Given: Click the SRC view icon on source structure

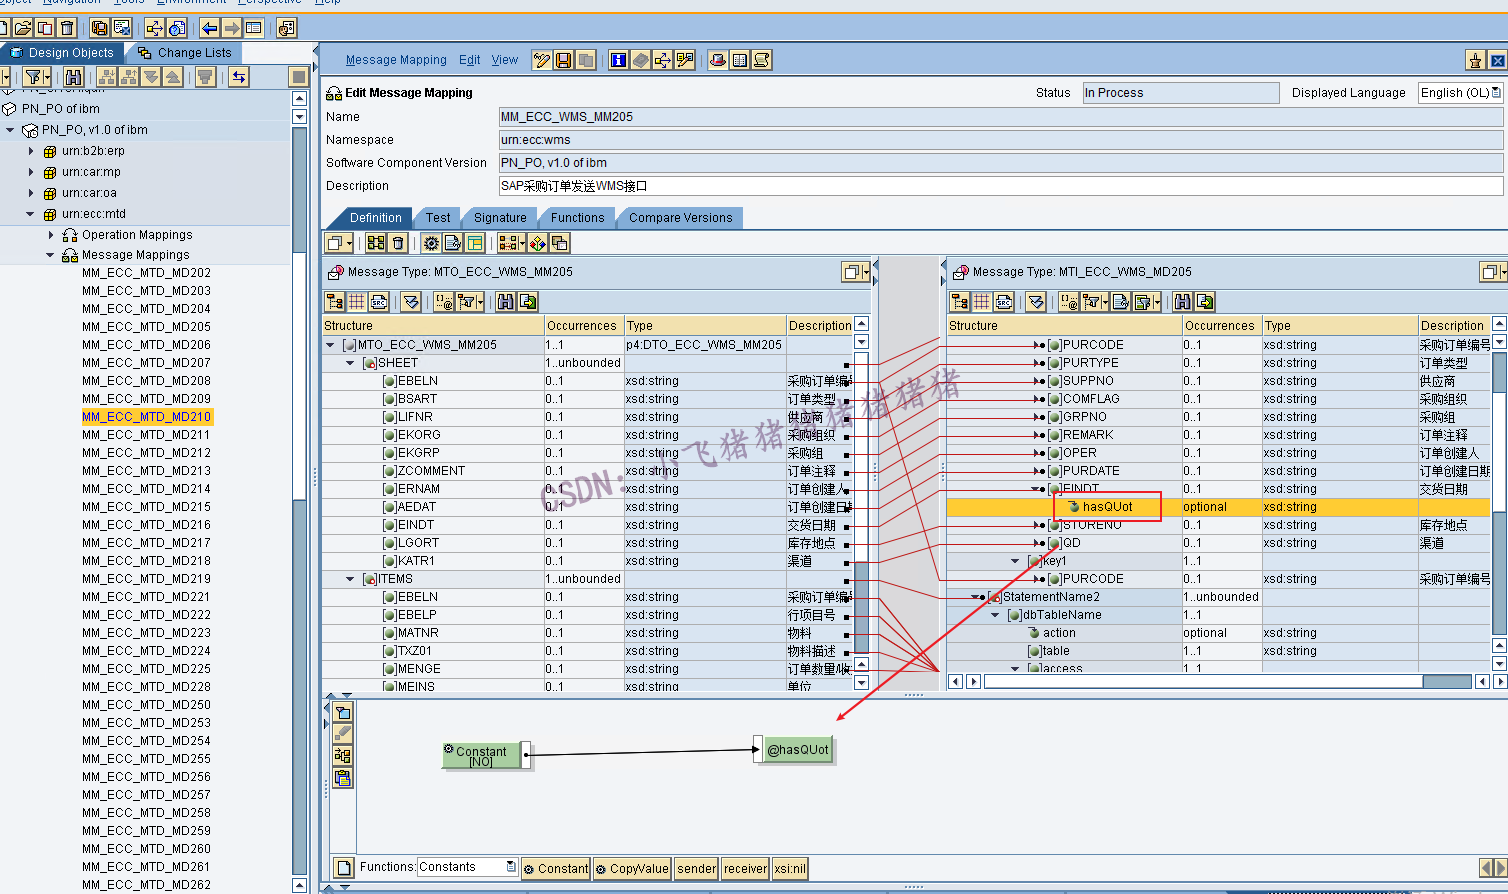Looking at the screenshot, I should 378,302.
